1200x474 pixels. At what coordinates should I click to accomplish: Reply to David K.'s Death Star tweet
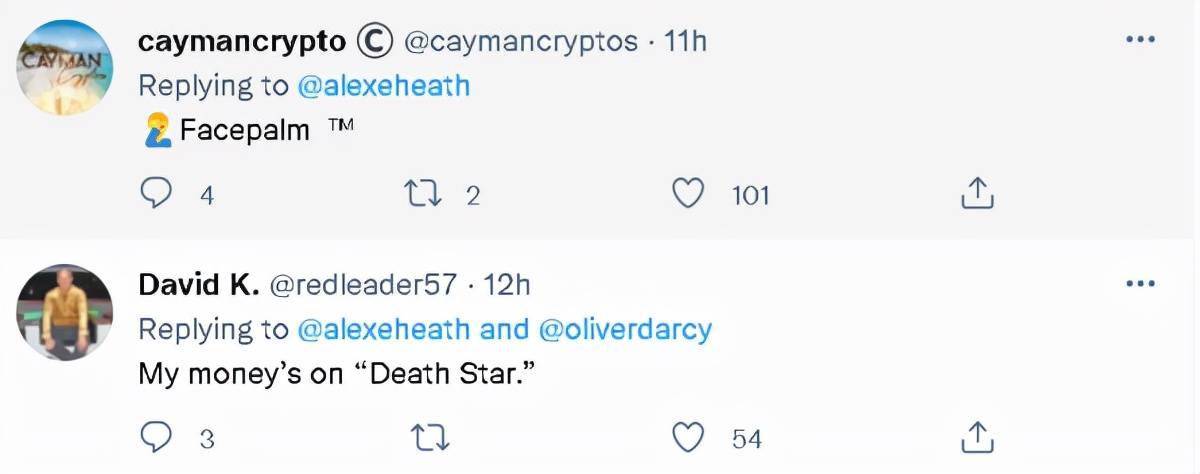[x=155, y=437]
